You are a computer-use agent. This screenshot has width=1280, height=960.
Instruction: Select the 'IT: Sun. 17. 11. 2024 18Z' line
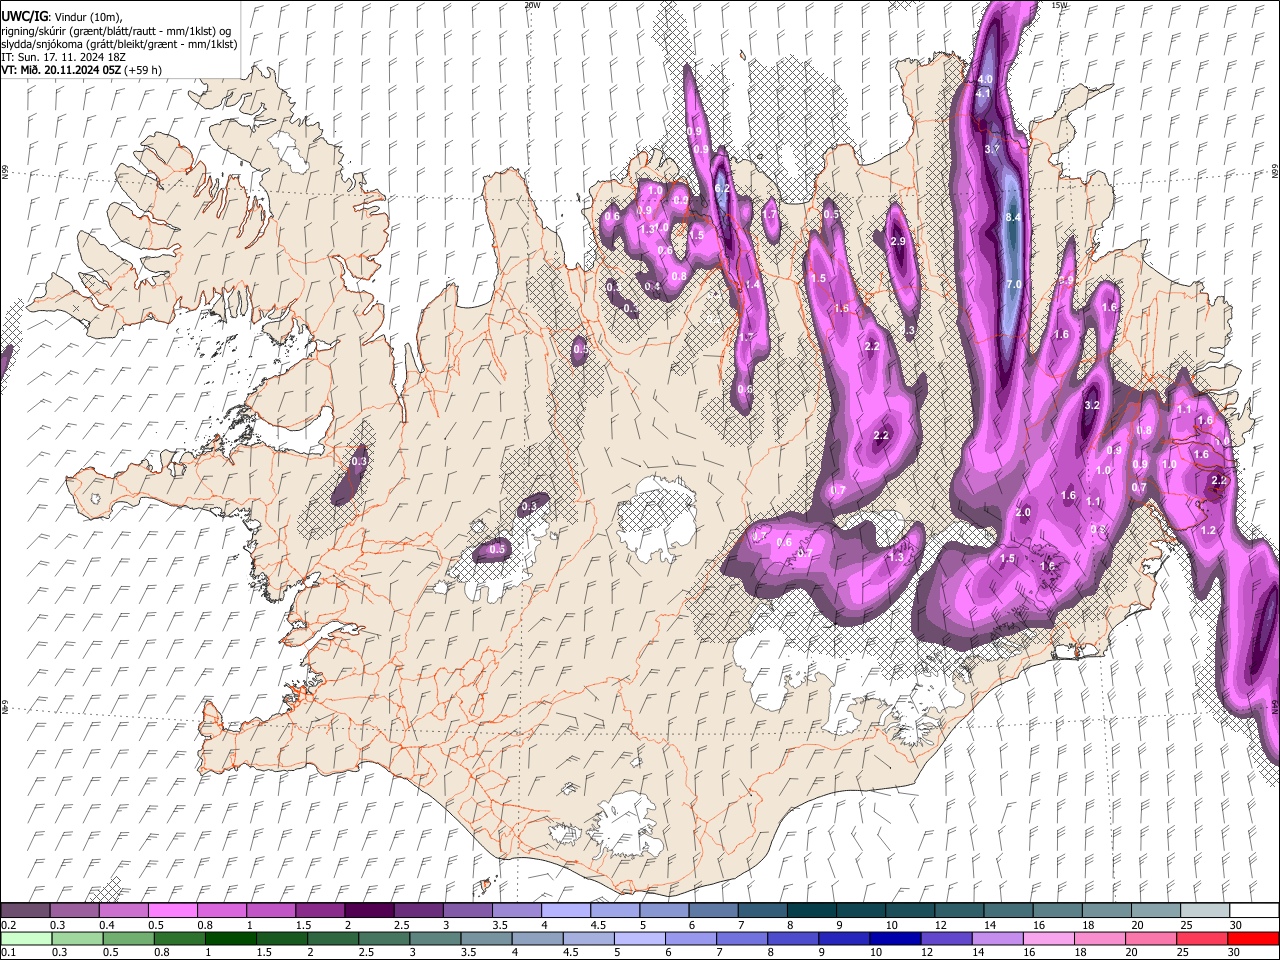[x=63, y=57]
